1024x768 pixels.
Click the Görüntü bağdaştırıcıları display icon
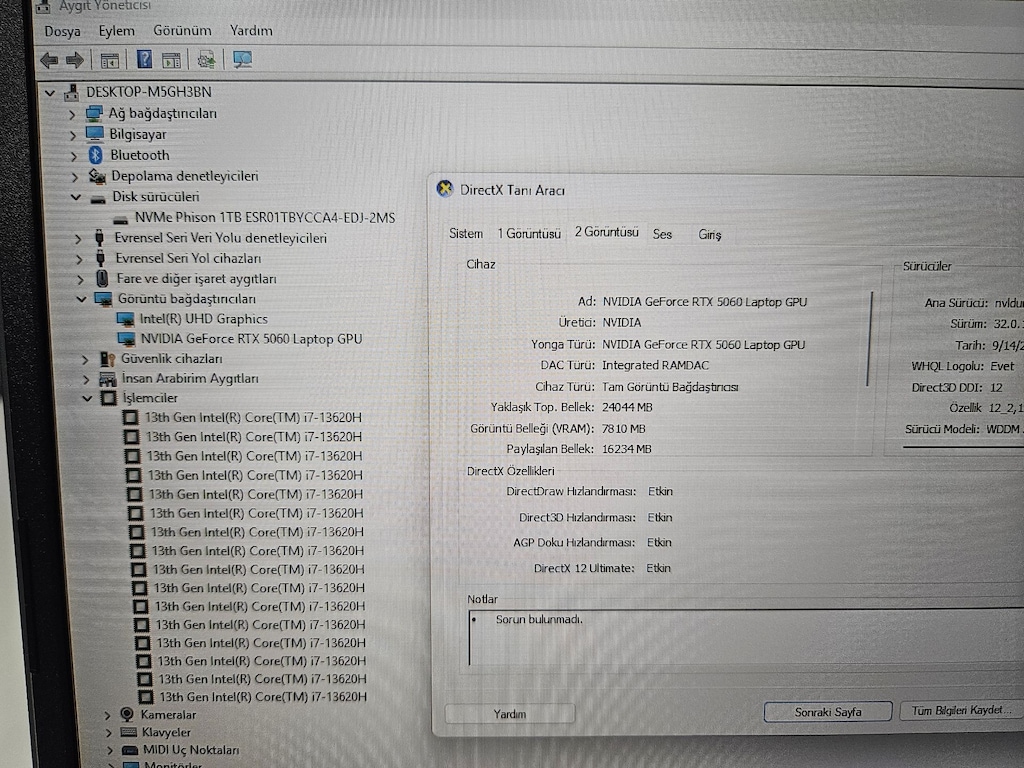(x=104, y=299)
